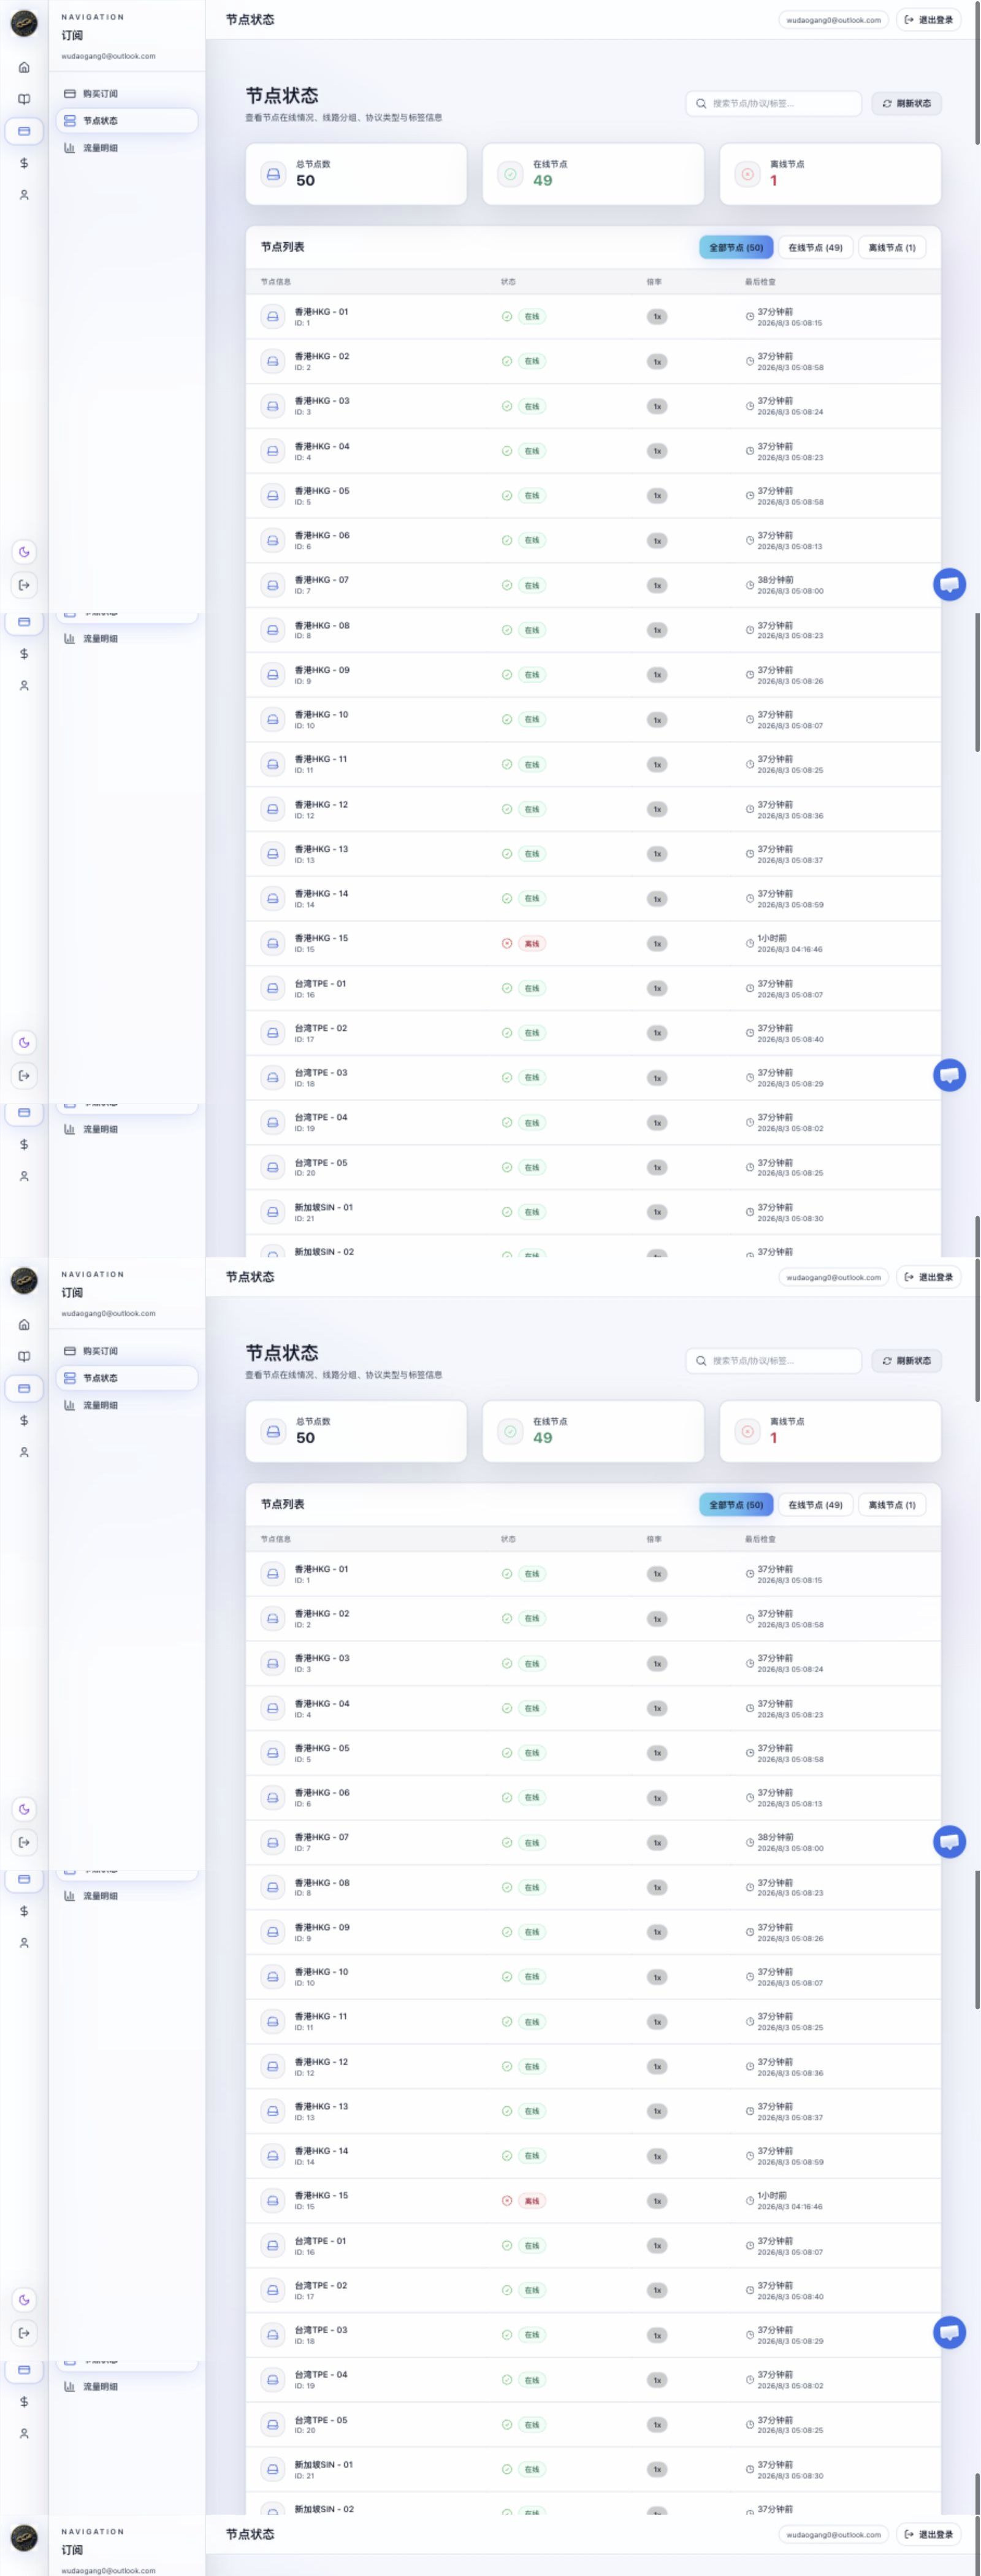This screenshot has height=2576, width=981.
Task: Click 状态 column header, lower copy
Action: (508, 1539)
